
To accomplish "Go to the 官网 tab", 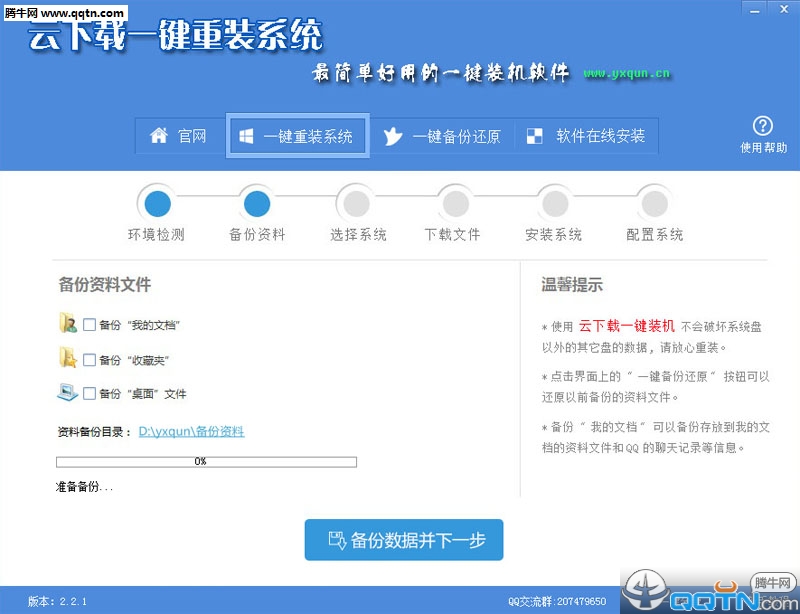I will pos(178,137).
